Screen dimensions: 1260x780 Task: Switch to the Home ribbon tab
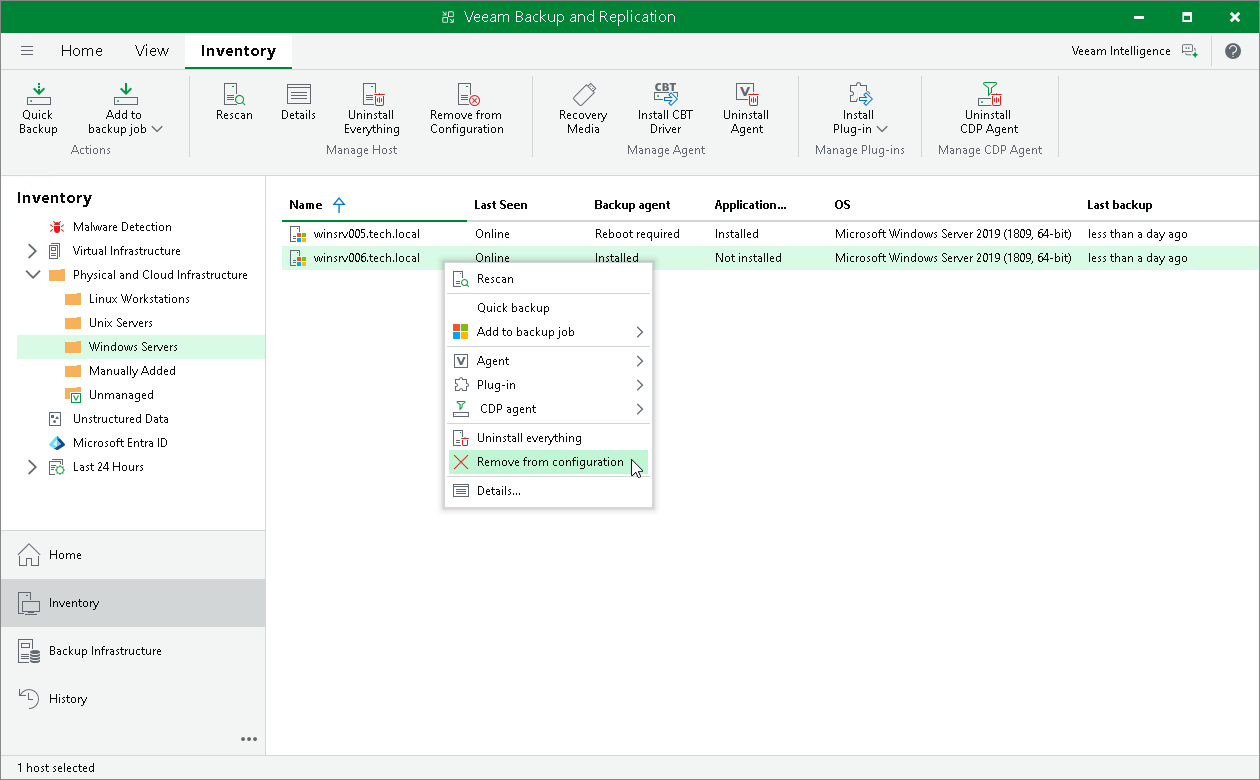(81, 51)
